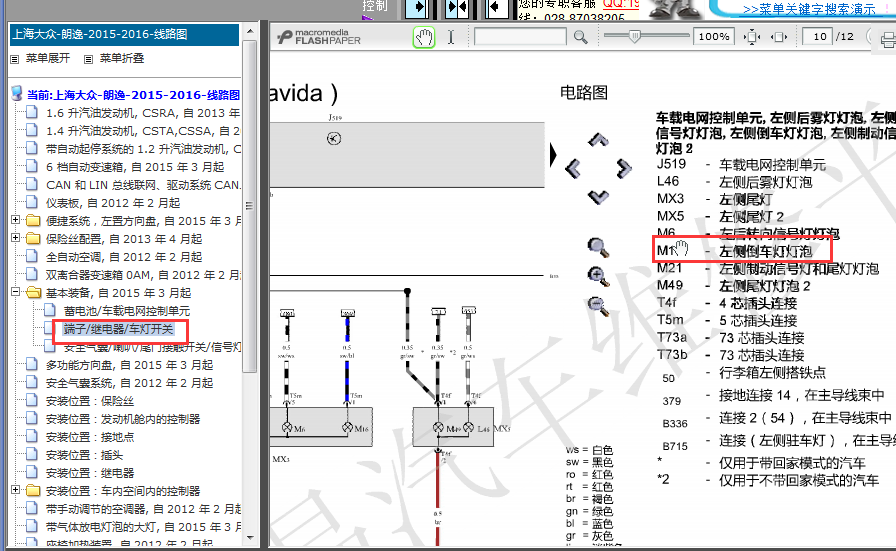Open 安全气囊系统 entry
Viewport: 896px width, 551px height.
pos(130,383)
